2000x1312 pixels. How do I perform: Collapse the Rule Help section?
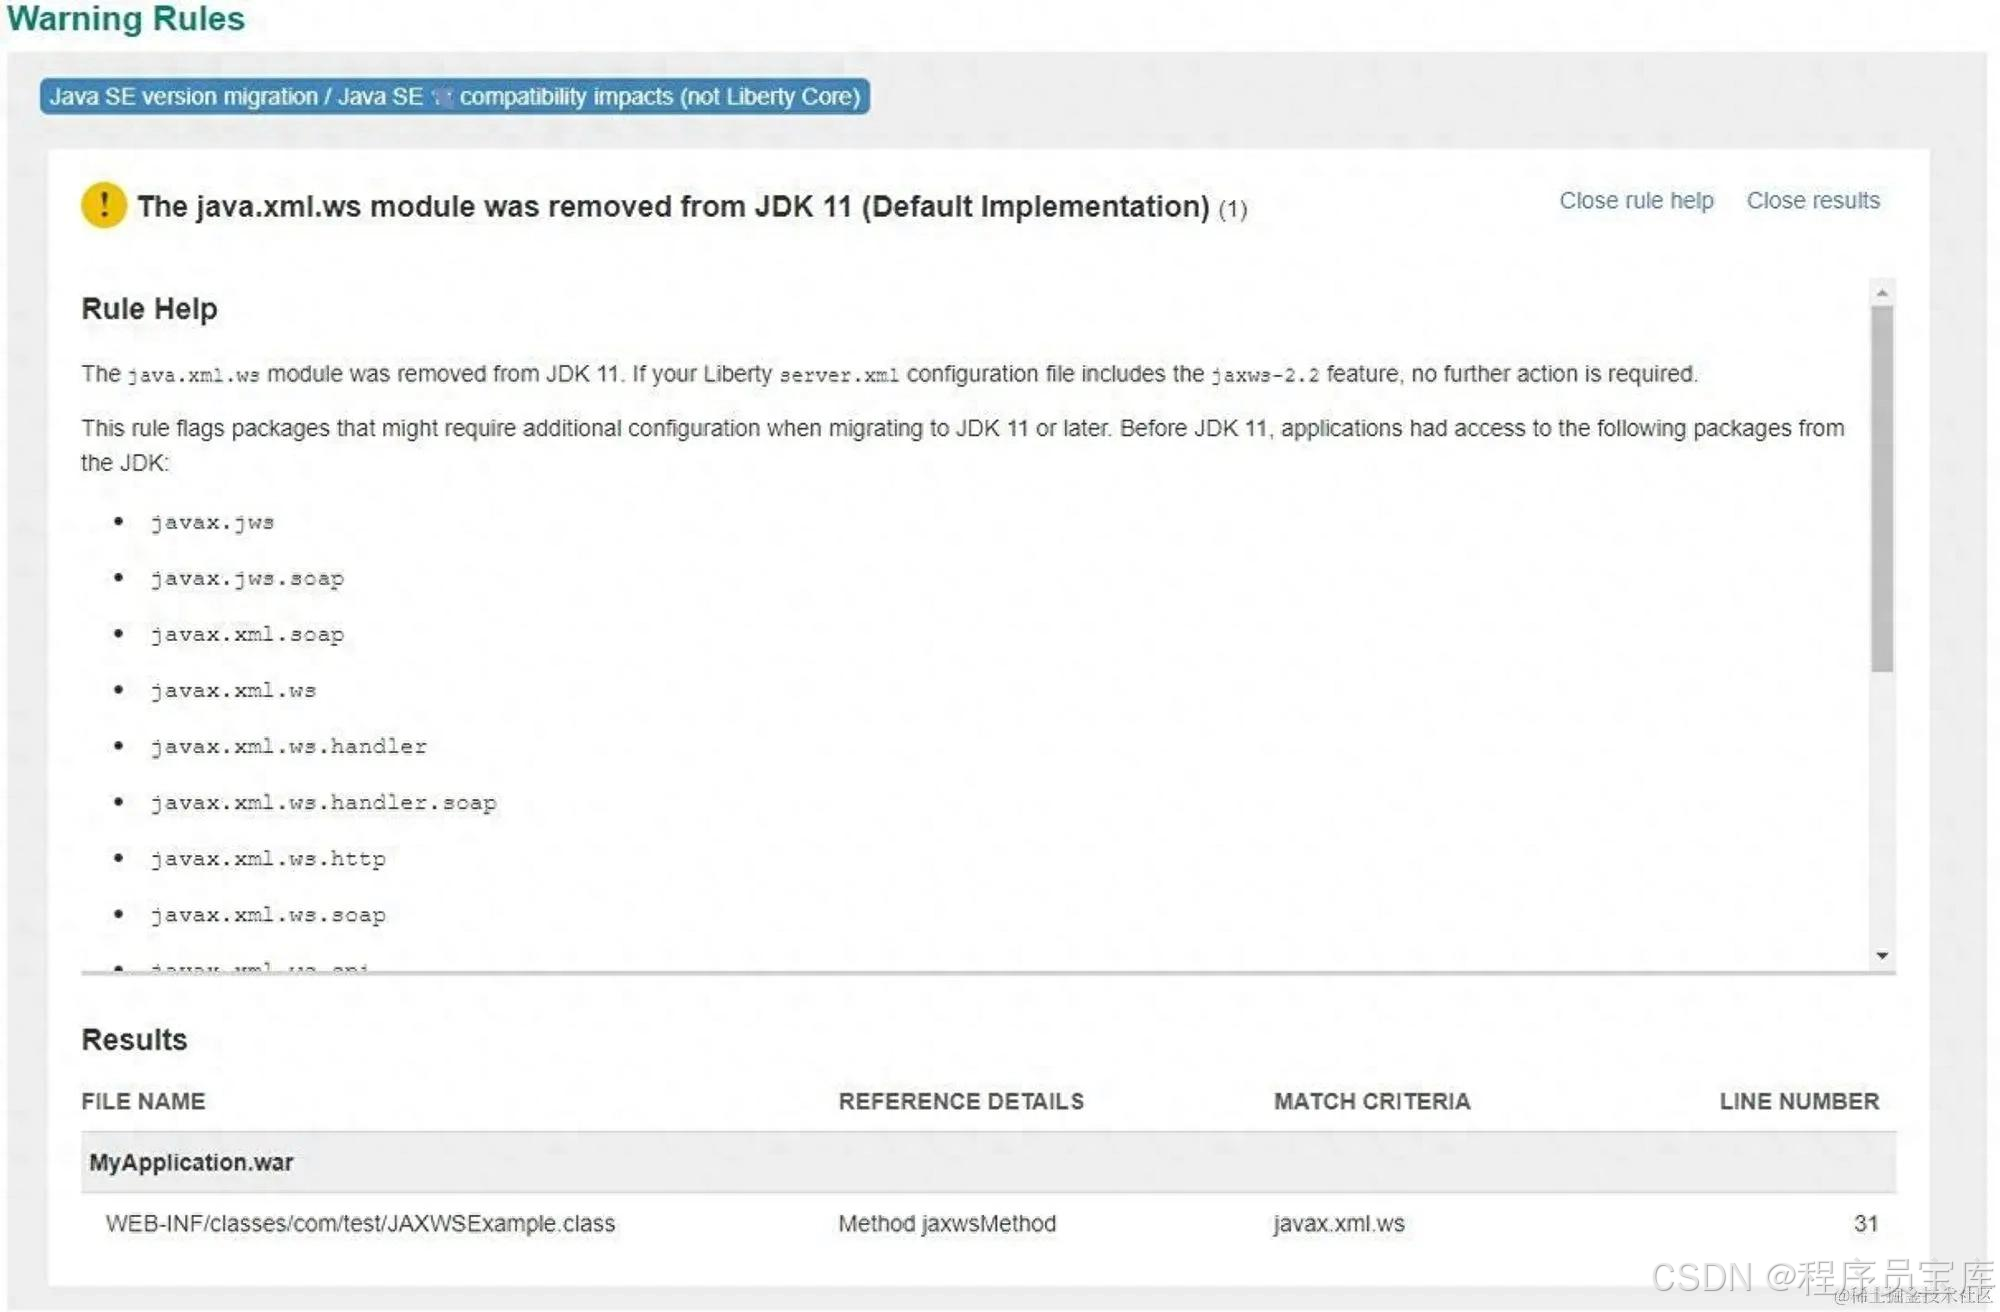coord(148,309)
